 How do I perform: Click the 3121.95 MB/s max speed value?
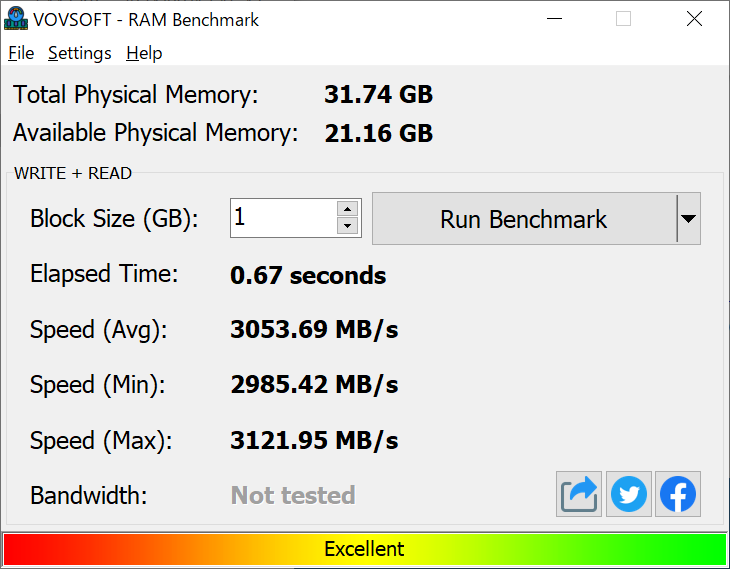coord(314,440)
